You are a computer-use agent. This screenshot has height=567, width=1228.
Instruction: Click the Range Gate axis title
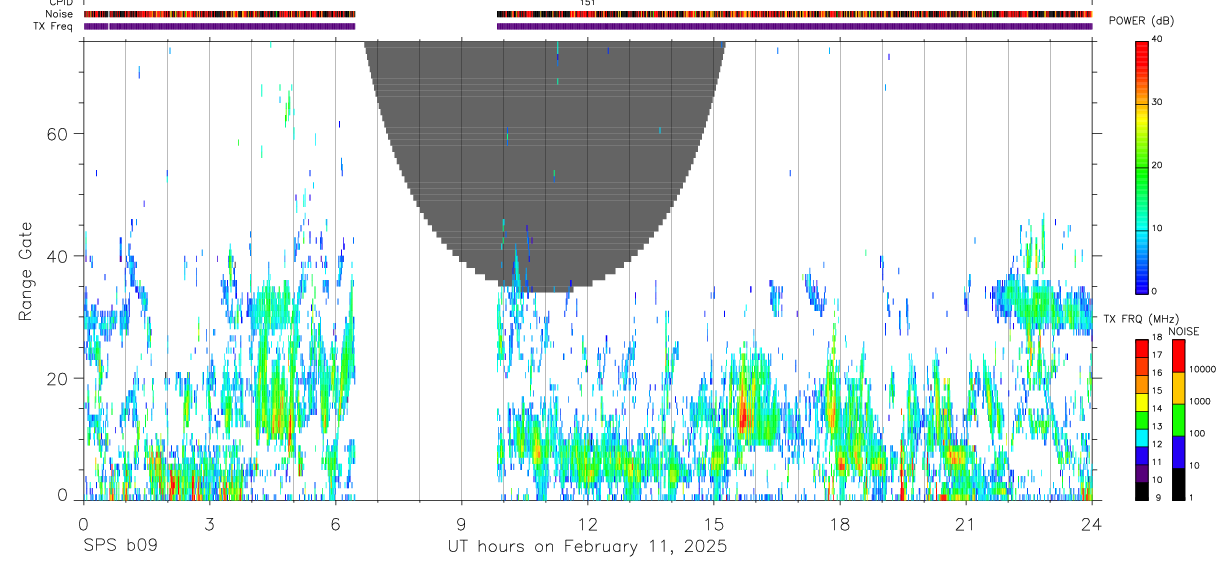[27, 270]
